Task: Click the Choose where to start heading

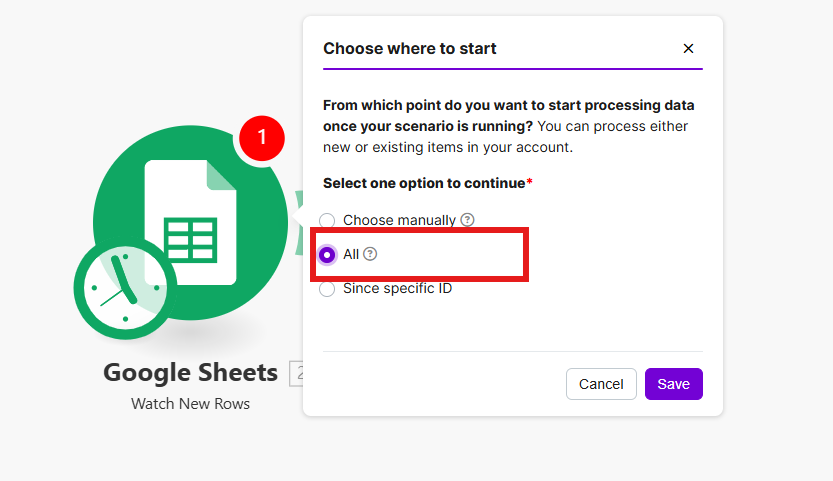Action: pos(410,48)
